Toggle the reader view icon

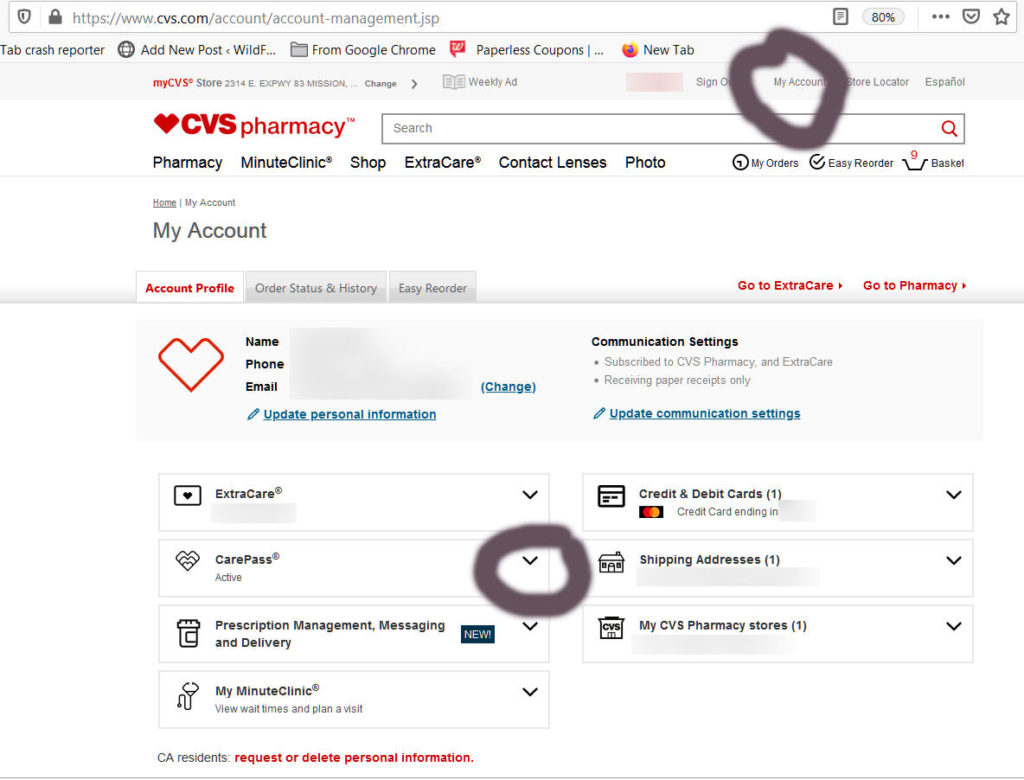pos(840,16)
